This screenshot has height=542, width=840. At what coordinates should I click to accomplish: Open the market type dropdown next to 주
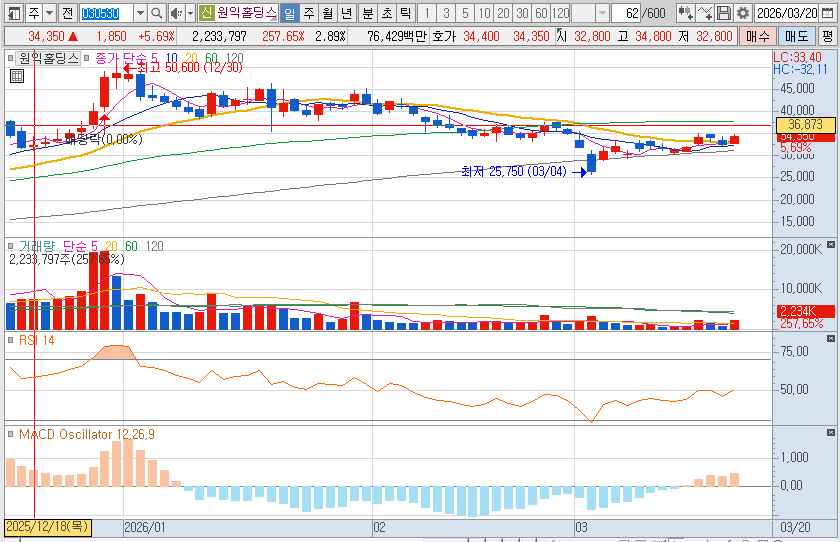pos(49,13)
